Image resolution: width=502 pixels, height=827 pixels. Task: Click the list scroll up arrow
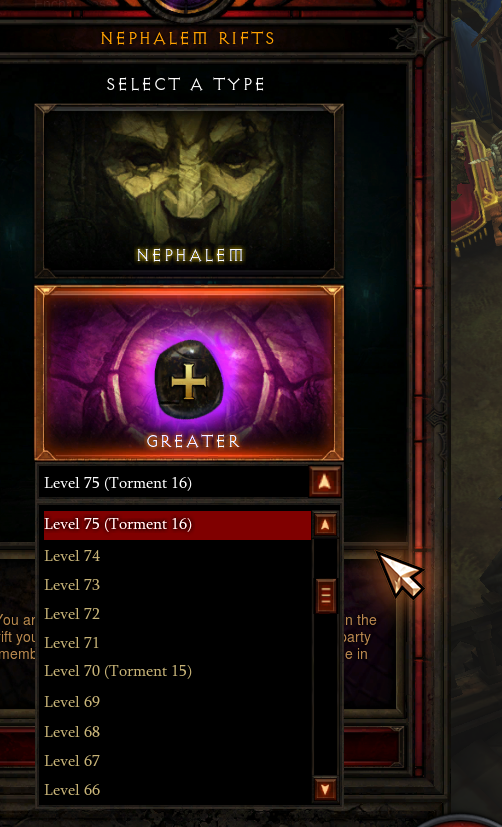(x=325, y=525)
